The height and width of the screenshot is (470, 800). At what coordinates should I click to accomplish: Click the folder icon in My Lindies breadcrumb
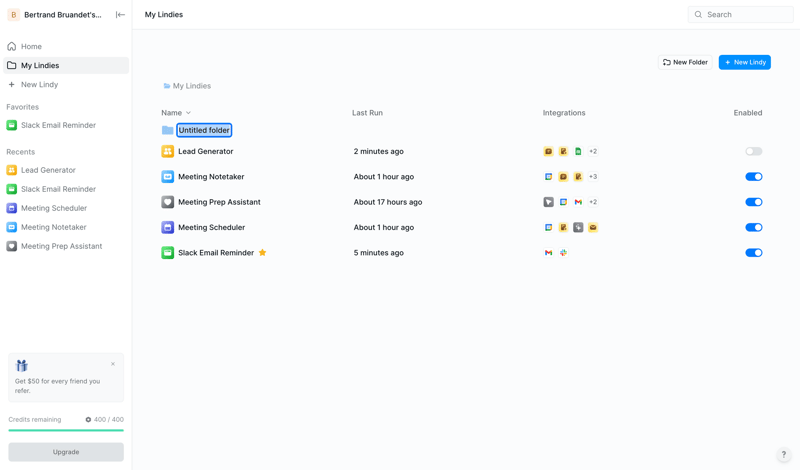(x=167, y=86)
